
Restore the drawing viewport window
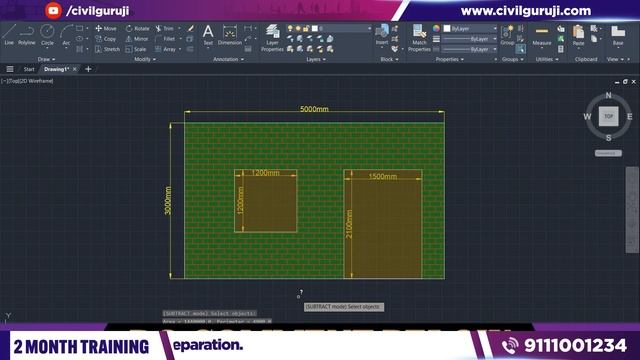pos(625,82)
